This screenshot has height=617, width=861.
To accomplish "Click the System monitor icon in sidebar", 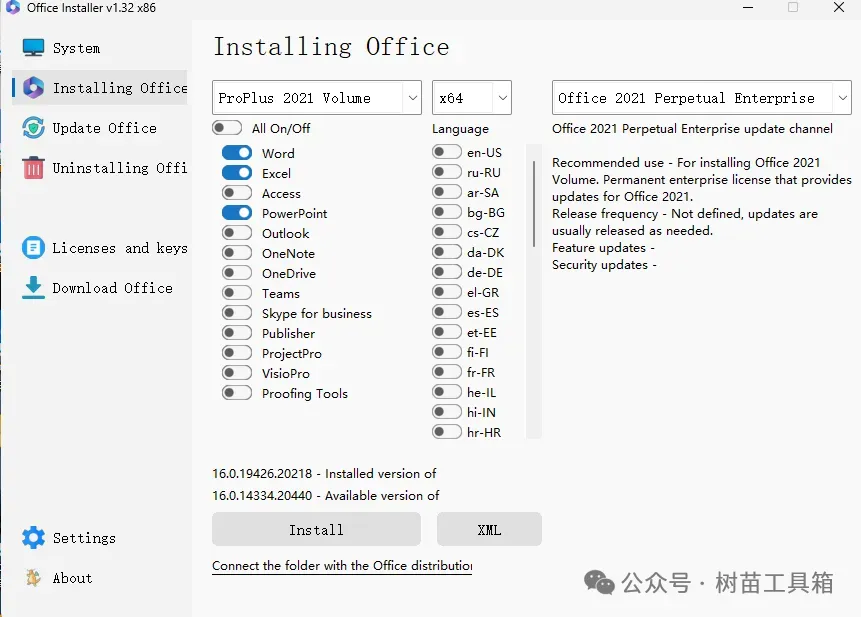I will [x=34, y=48].
